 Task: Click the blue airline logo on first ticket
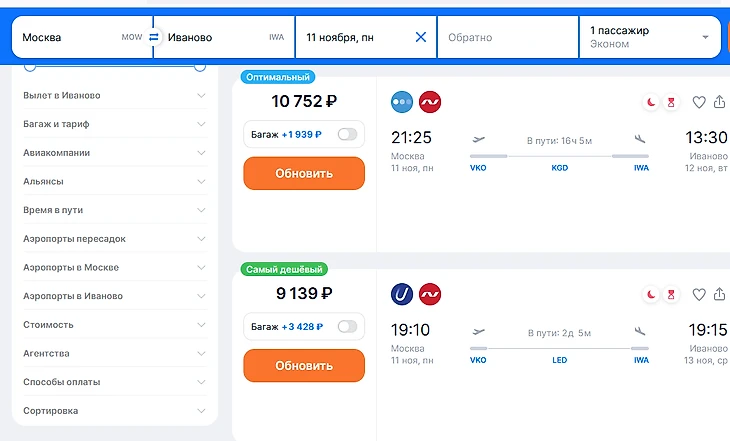(x=402, y=102)
